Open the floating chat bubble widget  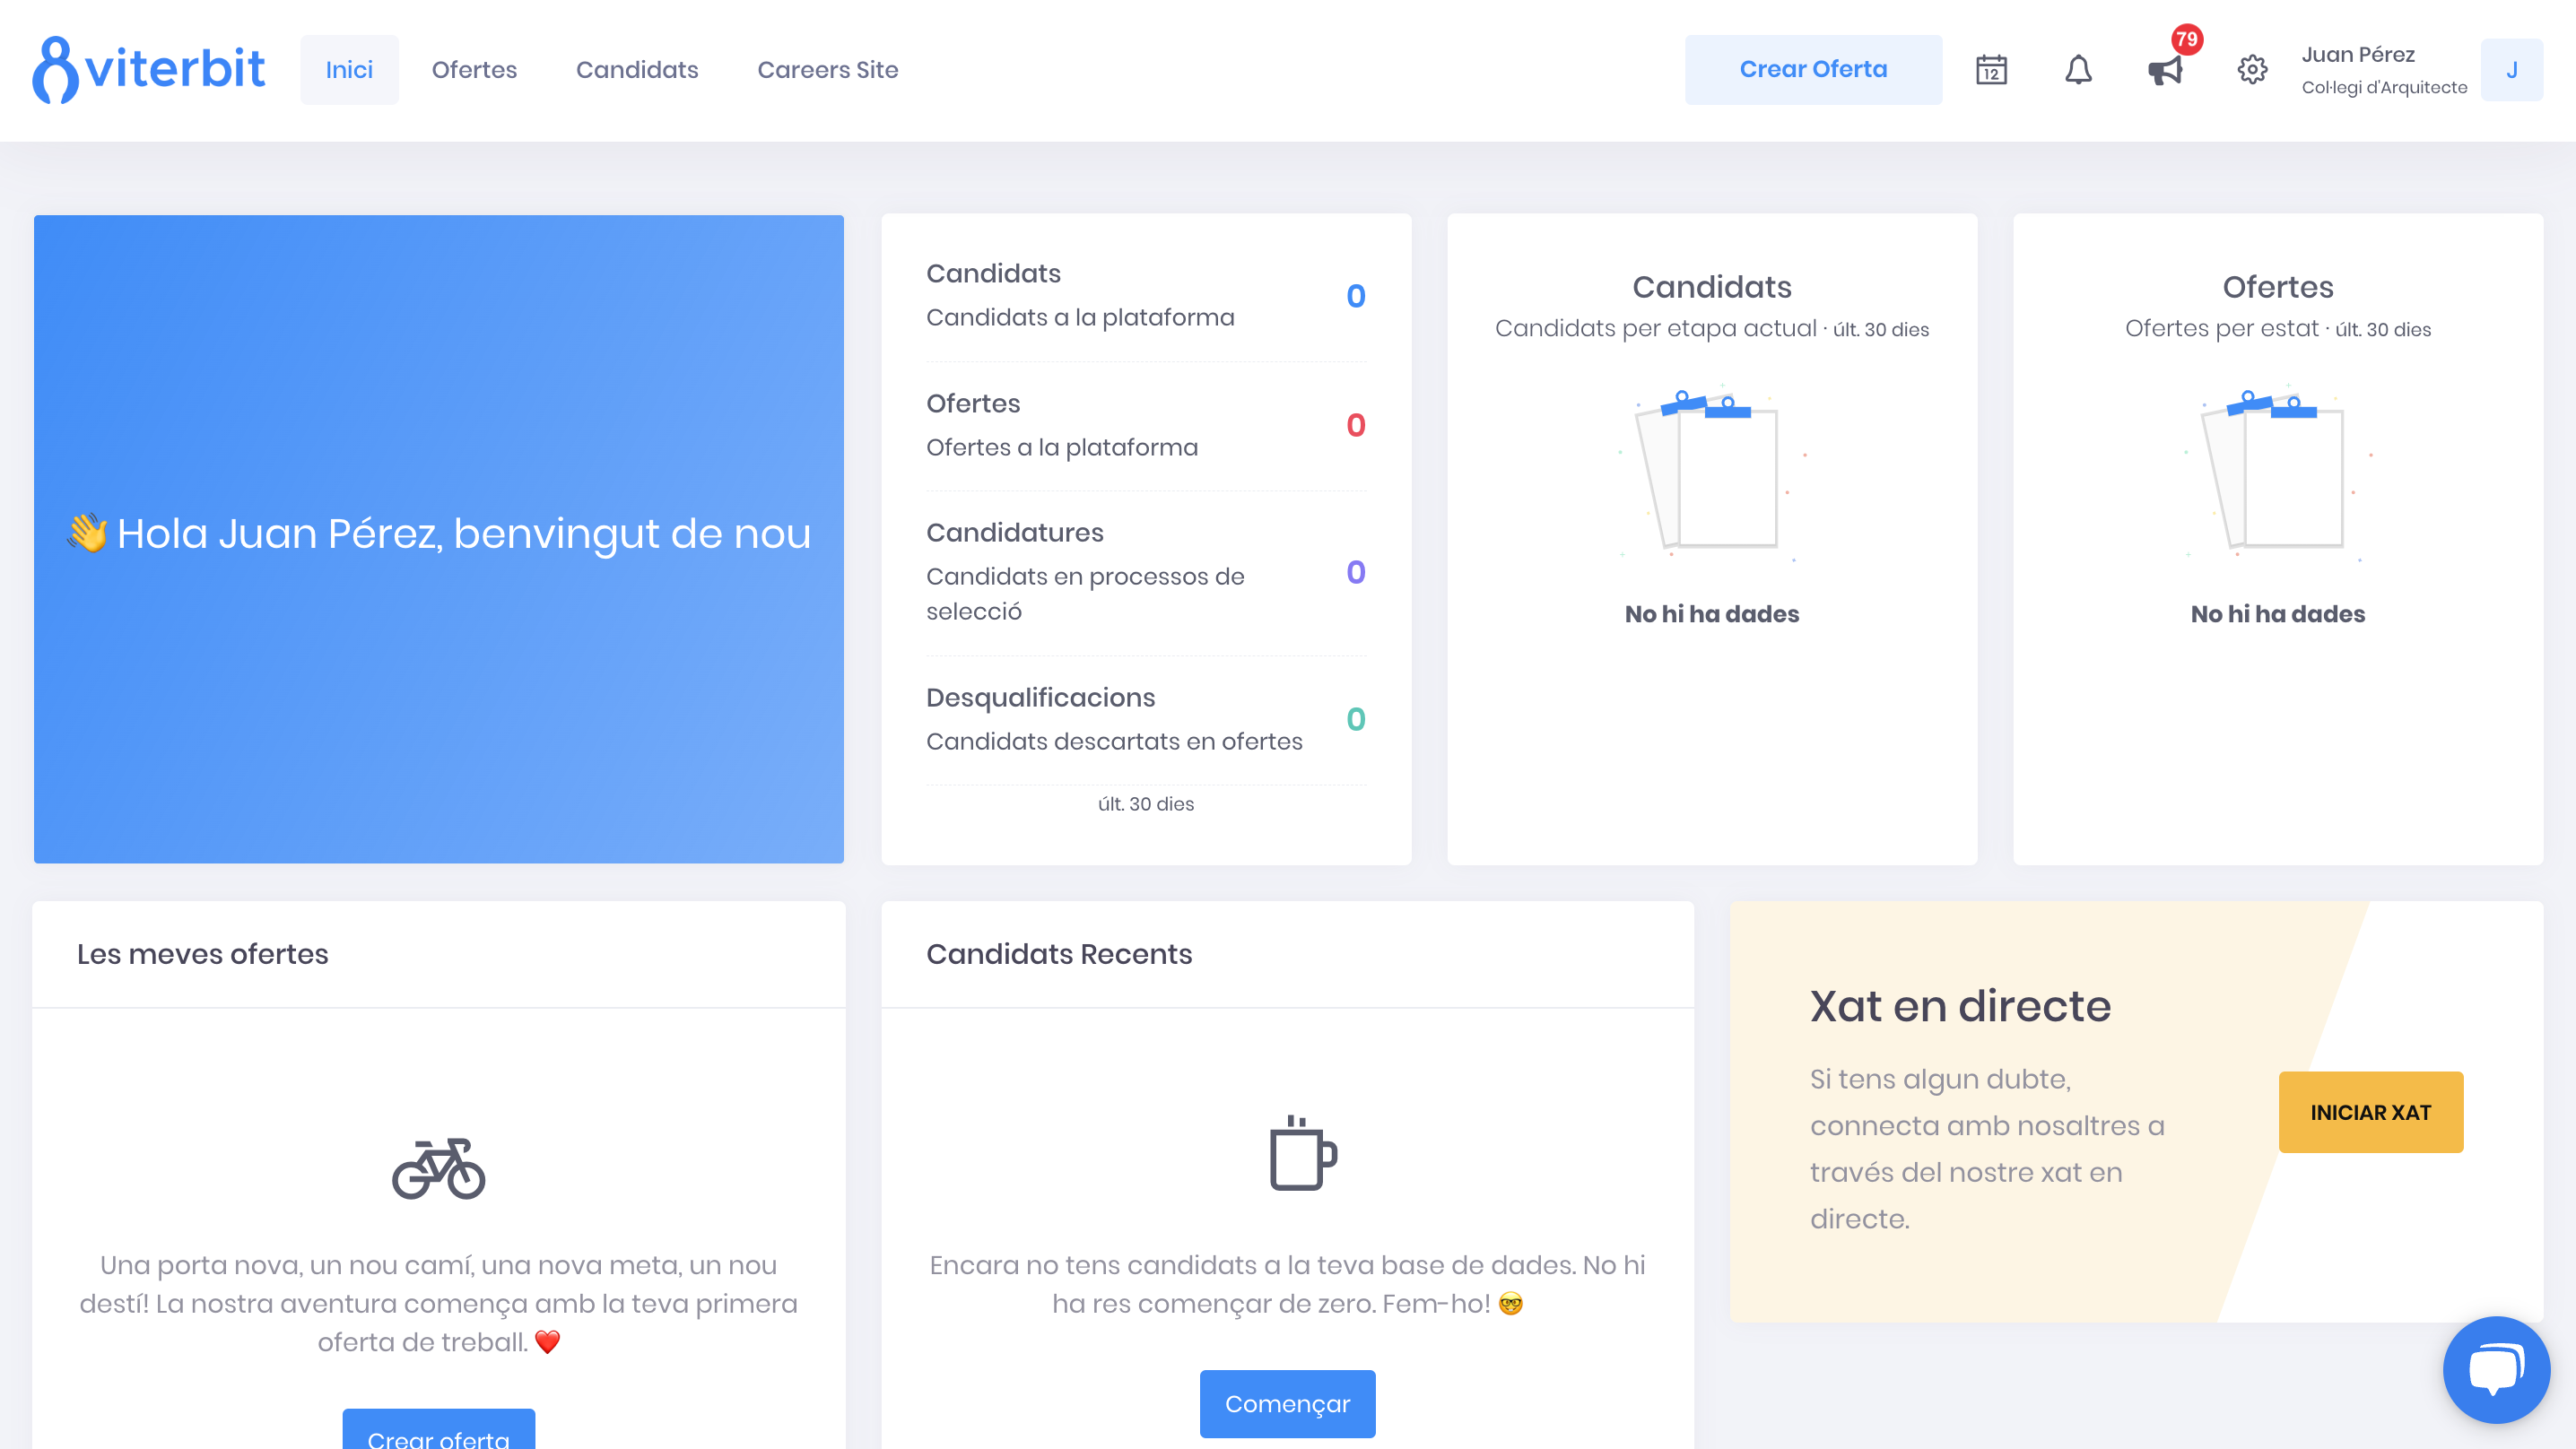[x=2496, y=1369]
